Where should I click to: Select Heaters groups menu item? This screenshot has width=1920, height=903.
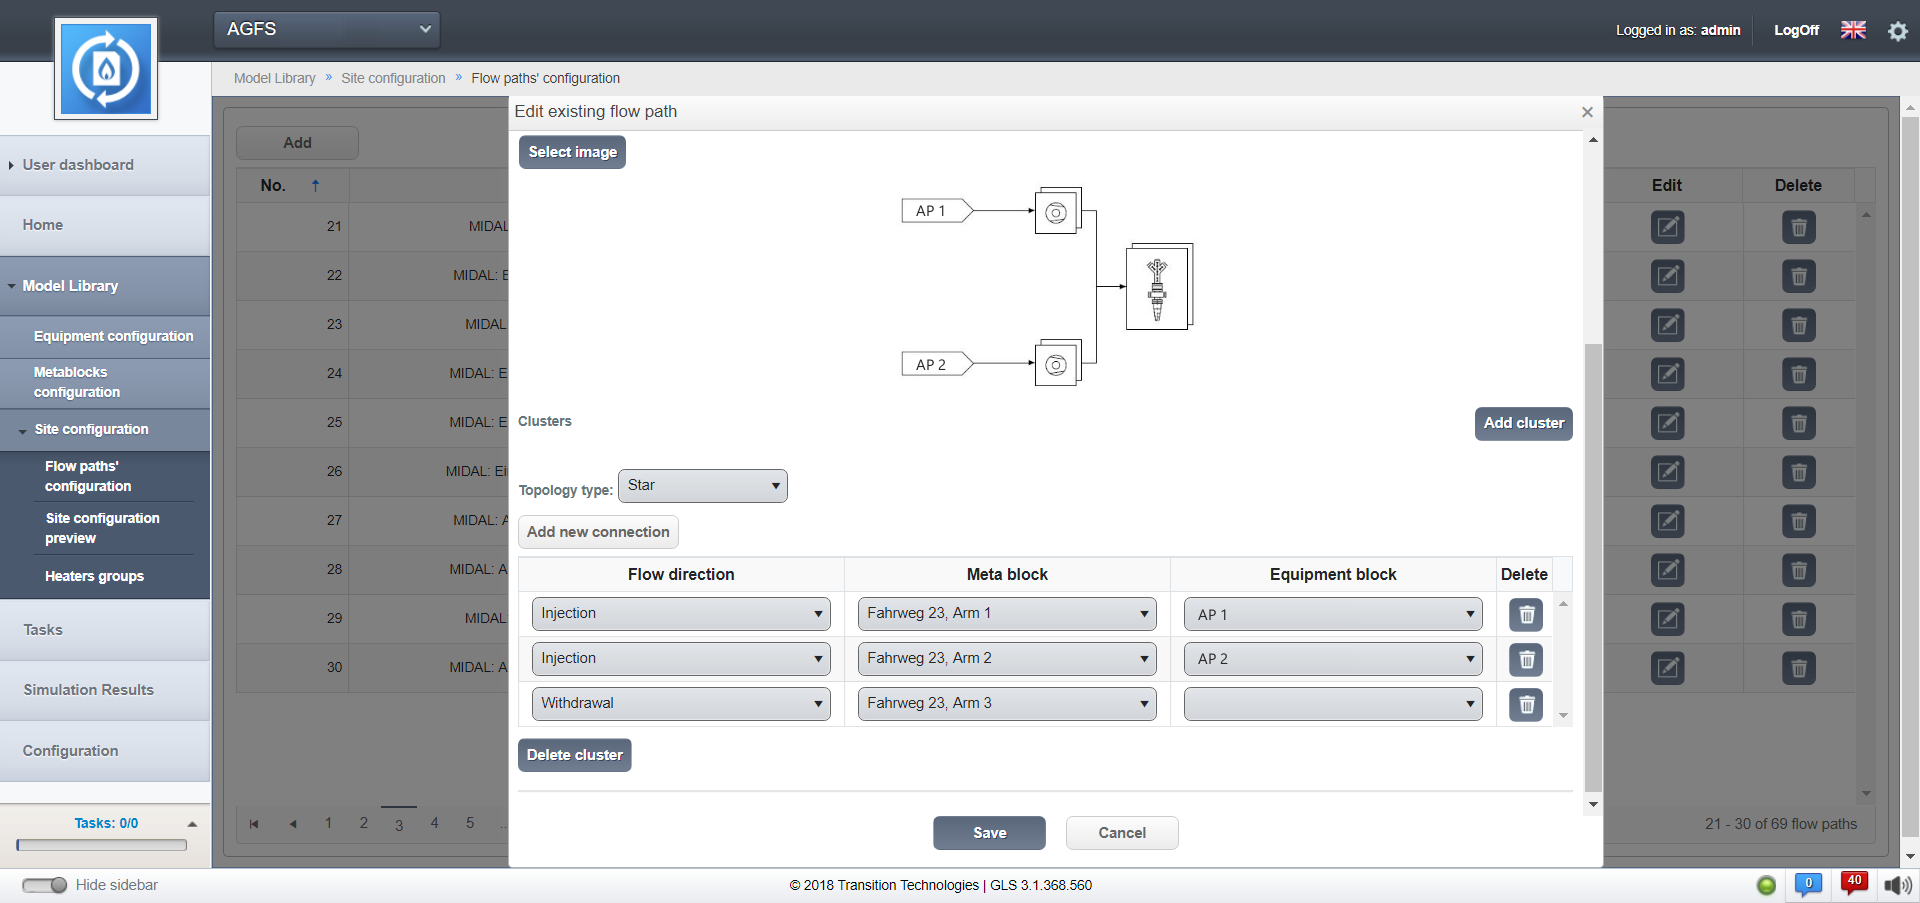pyautogui.click(x=94, y=577)
